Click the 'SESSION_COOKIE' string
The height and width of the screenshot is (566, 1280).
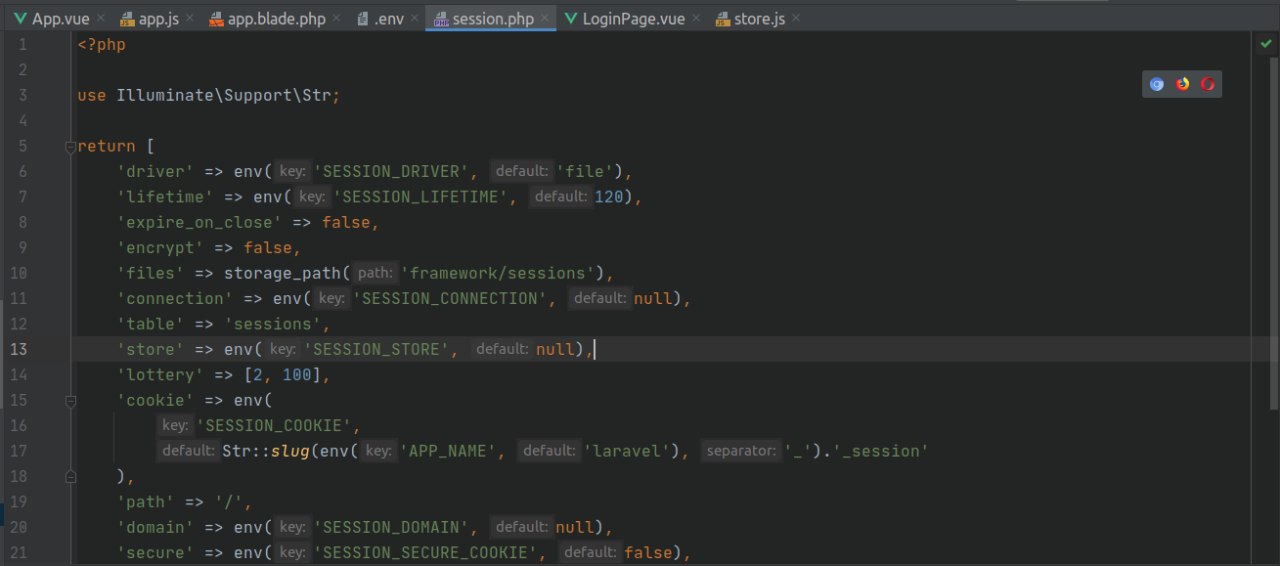pyautogui.click(x=273, y=426)
